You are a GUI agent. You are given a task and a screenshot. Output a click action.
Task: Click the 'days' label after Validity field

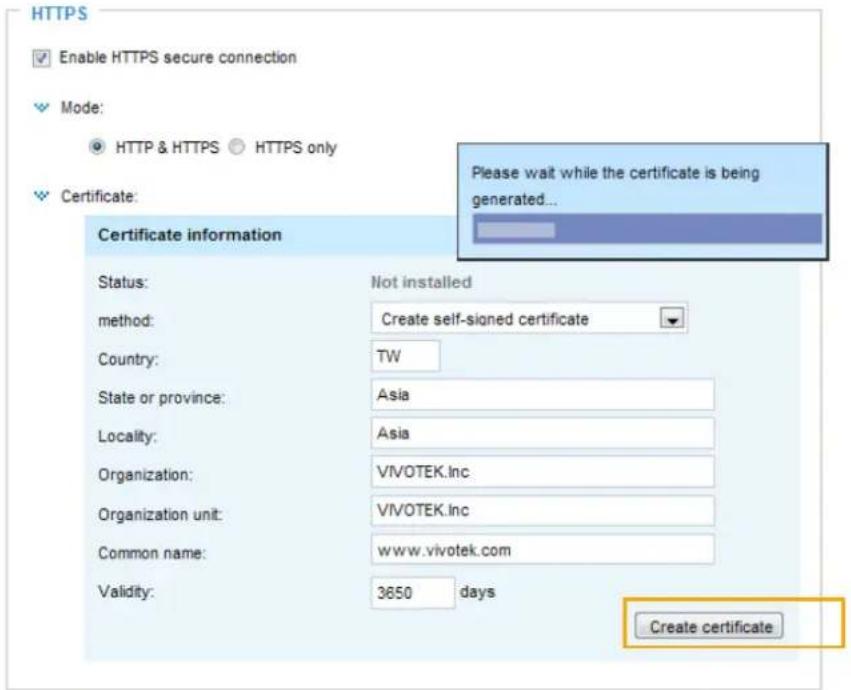tap(478, 592)
